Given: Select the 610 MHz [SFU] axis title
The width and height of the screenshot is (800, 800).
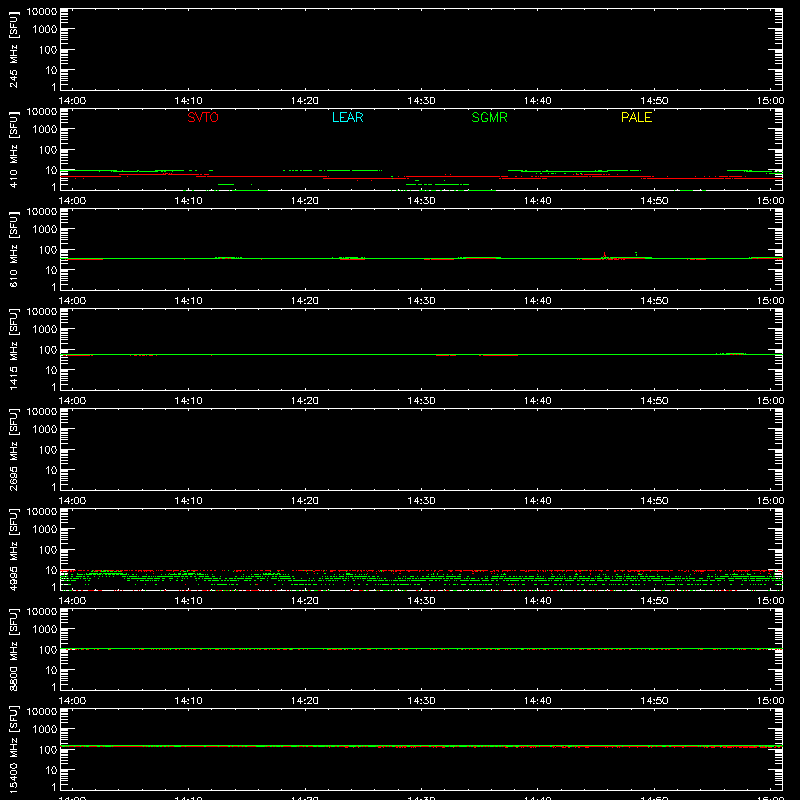Looking at the screenshot, I should [13, 249].
